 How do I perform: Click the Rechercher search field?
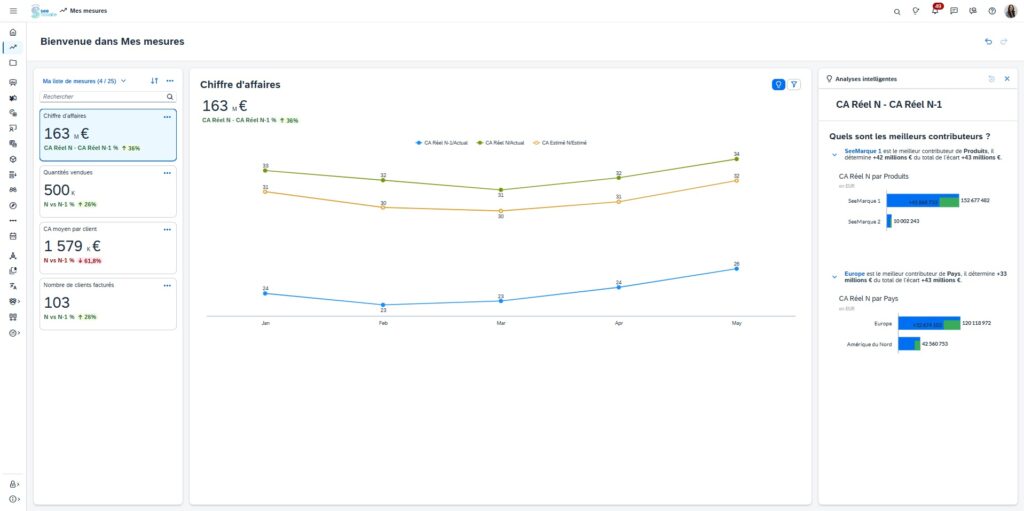(102, 97)
